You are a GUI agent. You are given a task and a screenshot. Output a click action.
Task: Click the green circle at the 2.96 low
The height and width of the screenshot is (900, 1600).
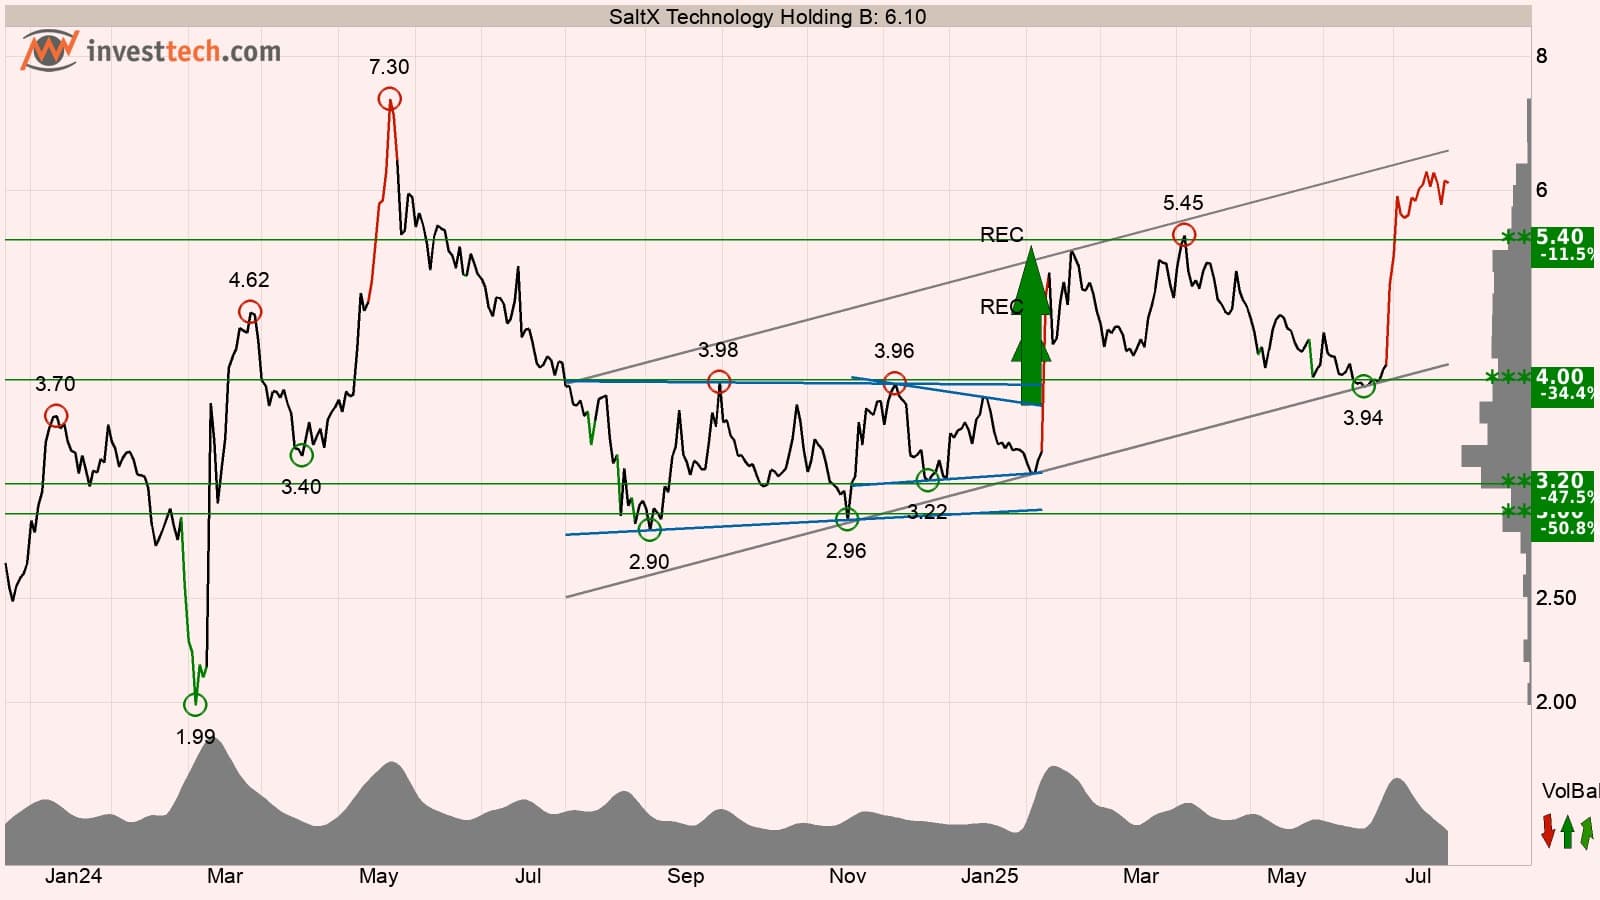pos(847,519)
